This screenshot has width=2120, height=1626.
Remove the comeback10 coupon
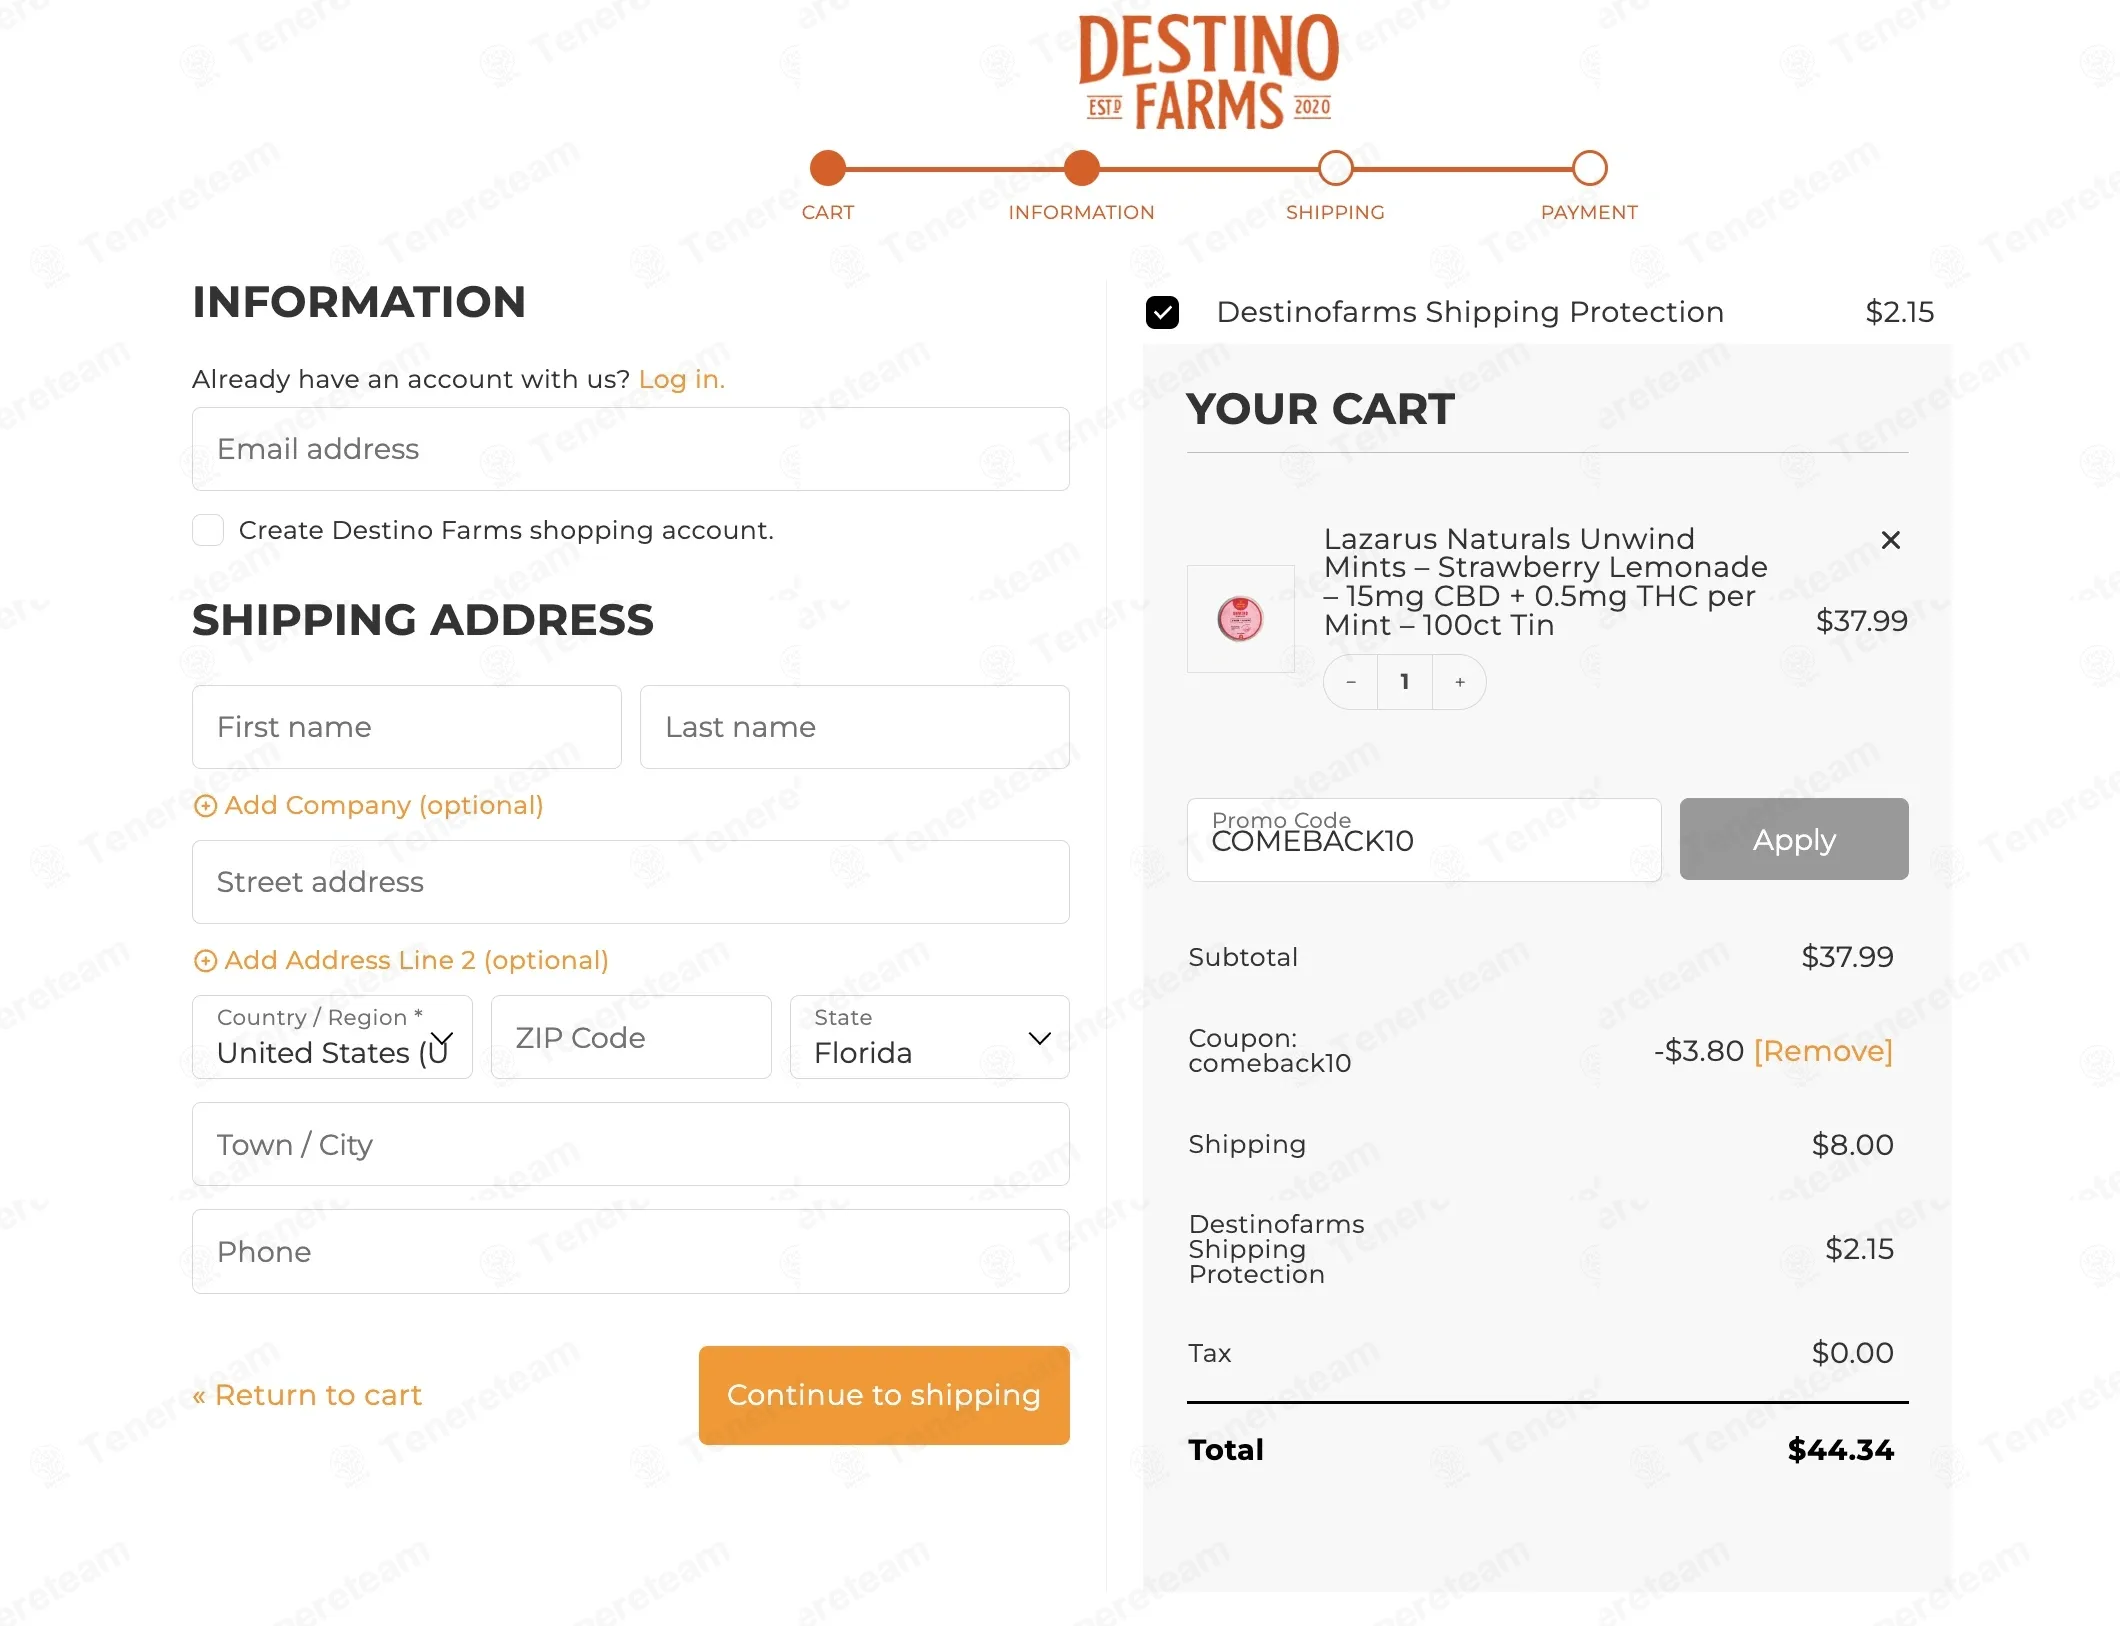tap(1823, 1051)
